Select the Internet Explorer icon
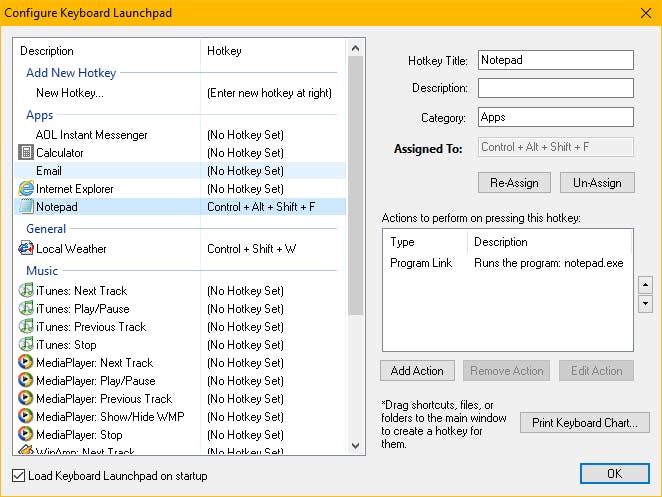662x497 pixels. click(26, 189)
